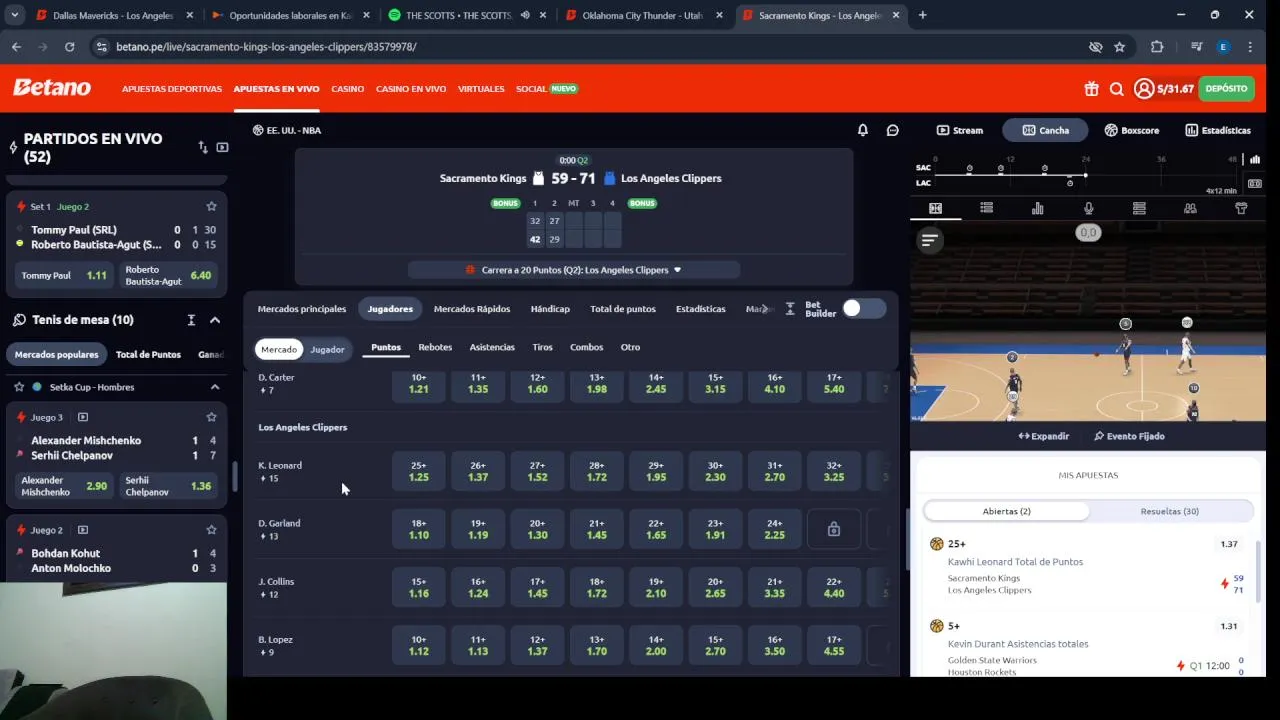Toggle the Bet Builder switch

coord(864,308)
